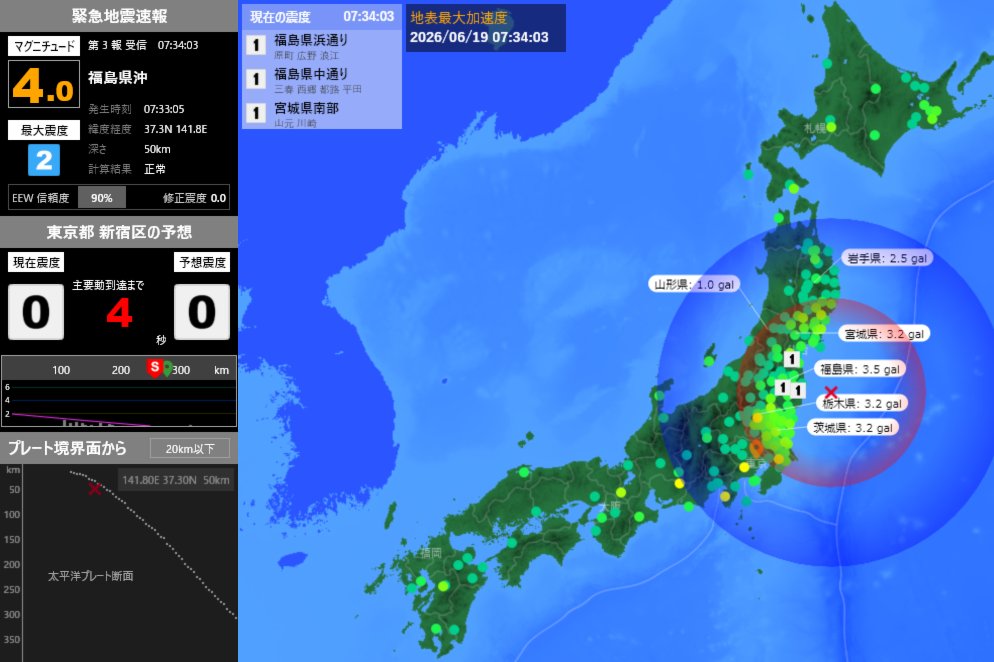Click the マグニチュード label

click(x=44, y=46)
